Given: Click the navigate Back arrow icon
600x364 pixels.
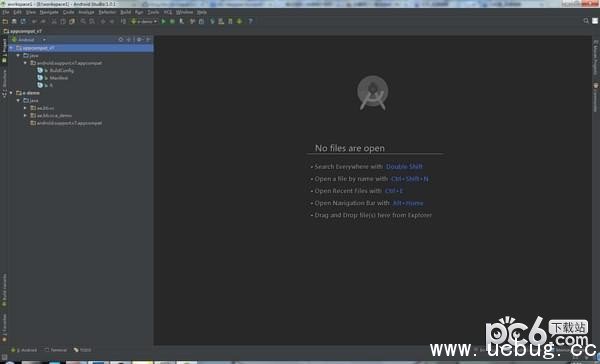Looking at the screenshot, I should [x=103, y=21].
